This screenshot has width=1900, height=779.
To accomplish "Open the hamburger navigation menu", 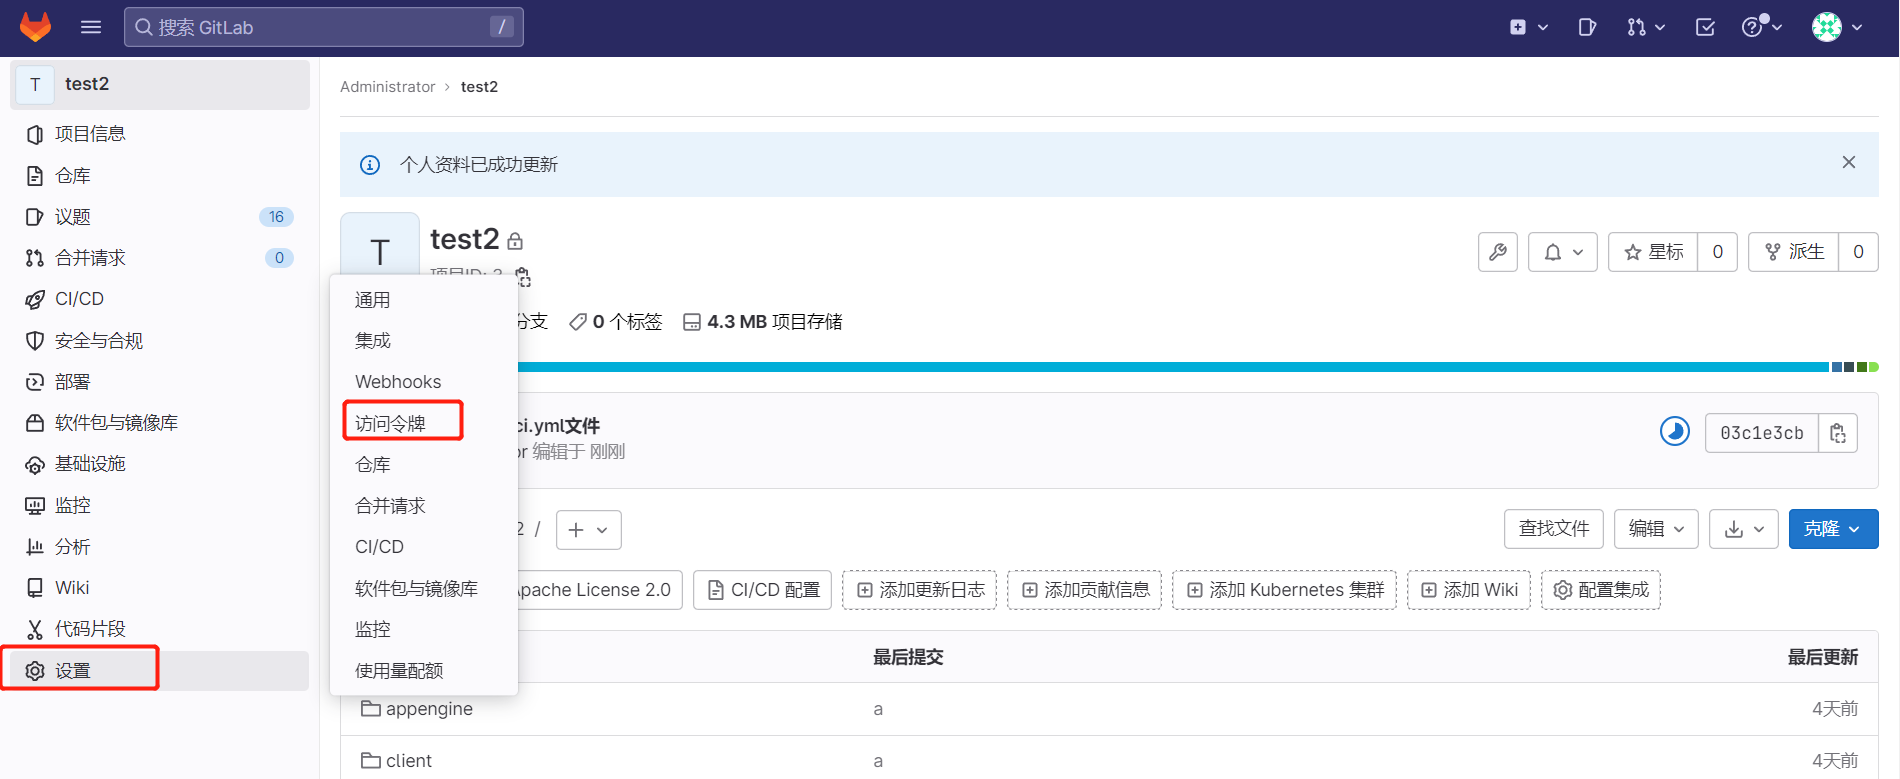I will point(91,27).
